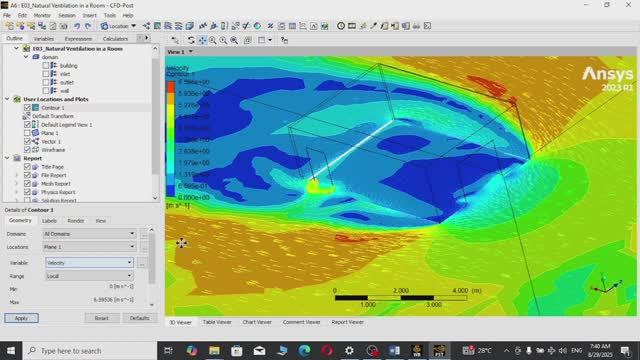The image size is (640, 360).
Task: Open the Insert menu
Action: [x=89, y=16]
